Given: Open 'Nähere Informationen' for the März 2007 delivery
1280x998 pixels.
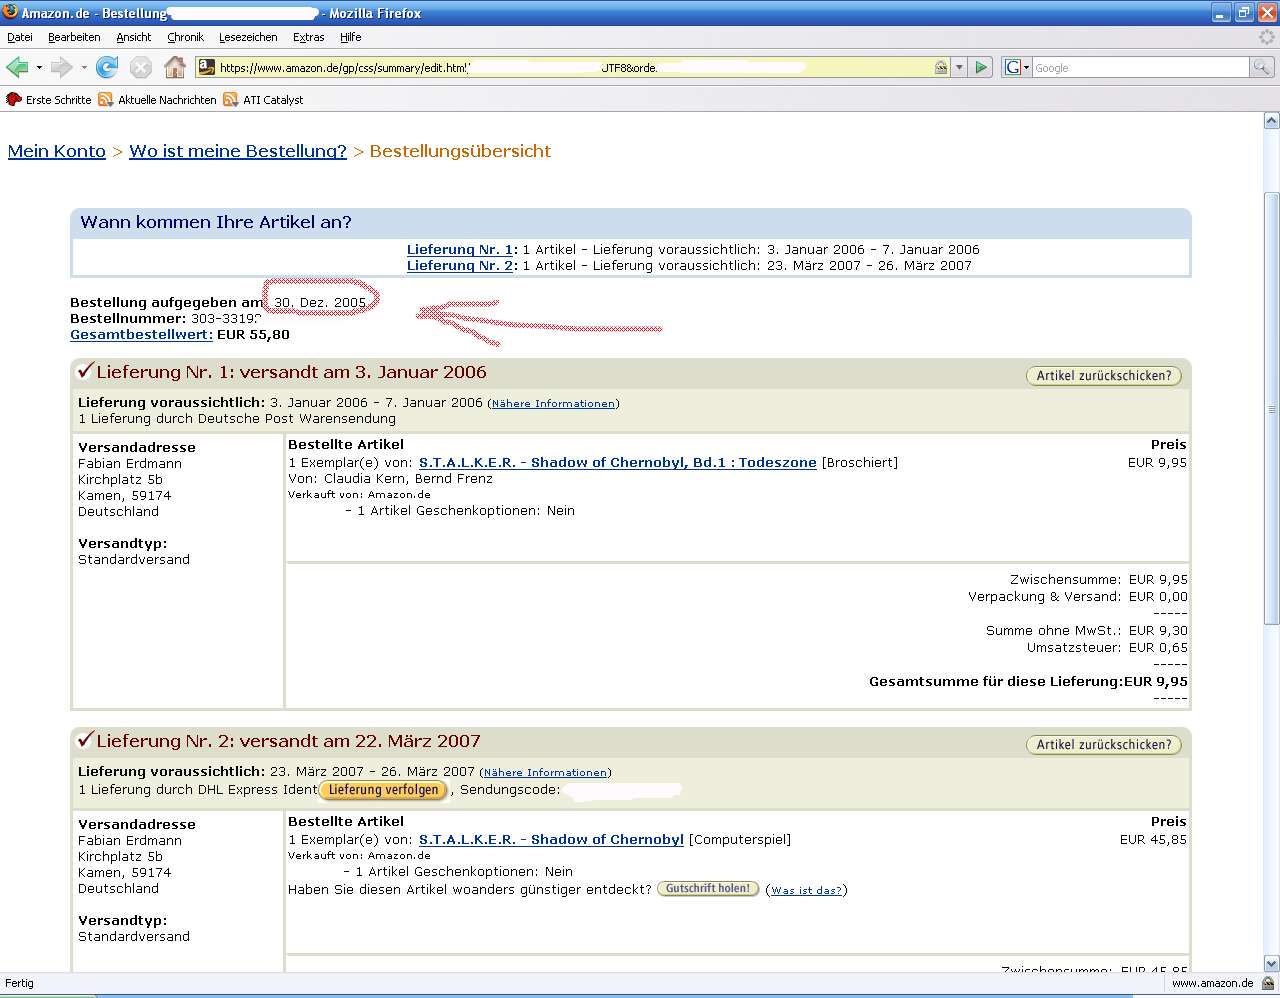Looking at the screenshot, I should coord(545,772).
